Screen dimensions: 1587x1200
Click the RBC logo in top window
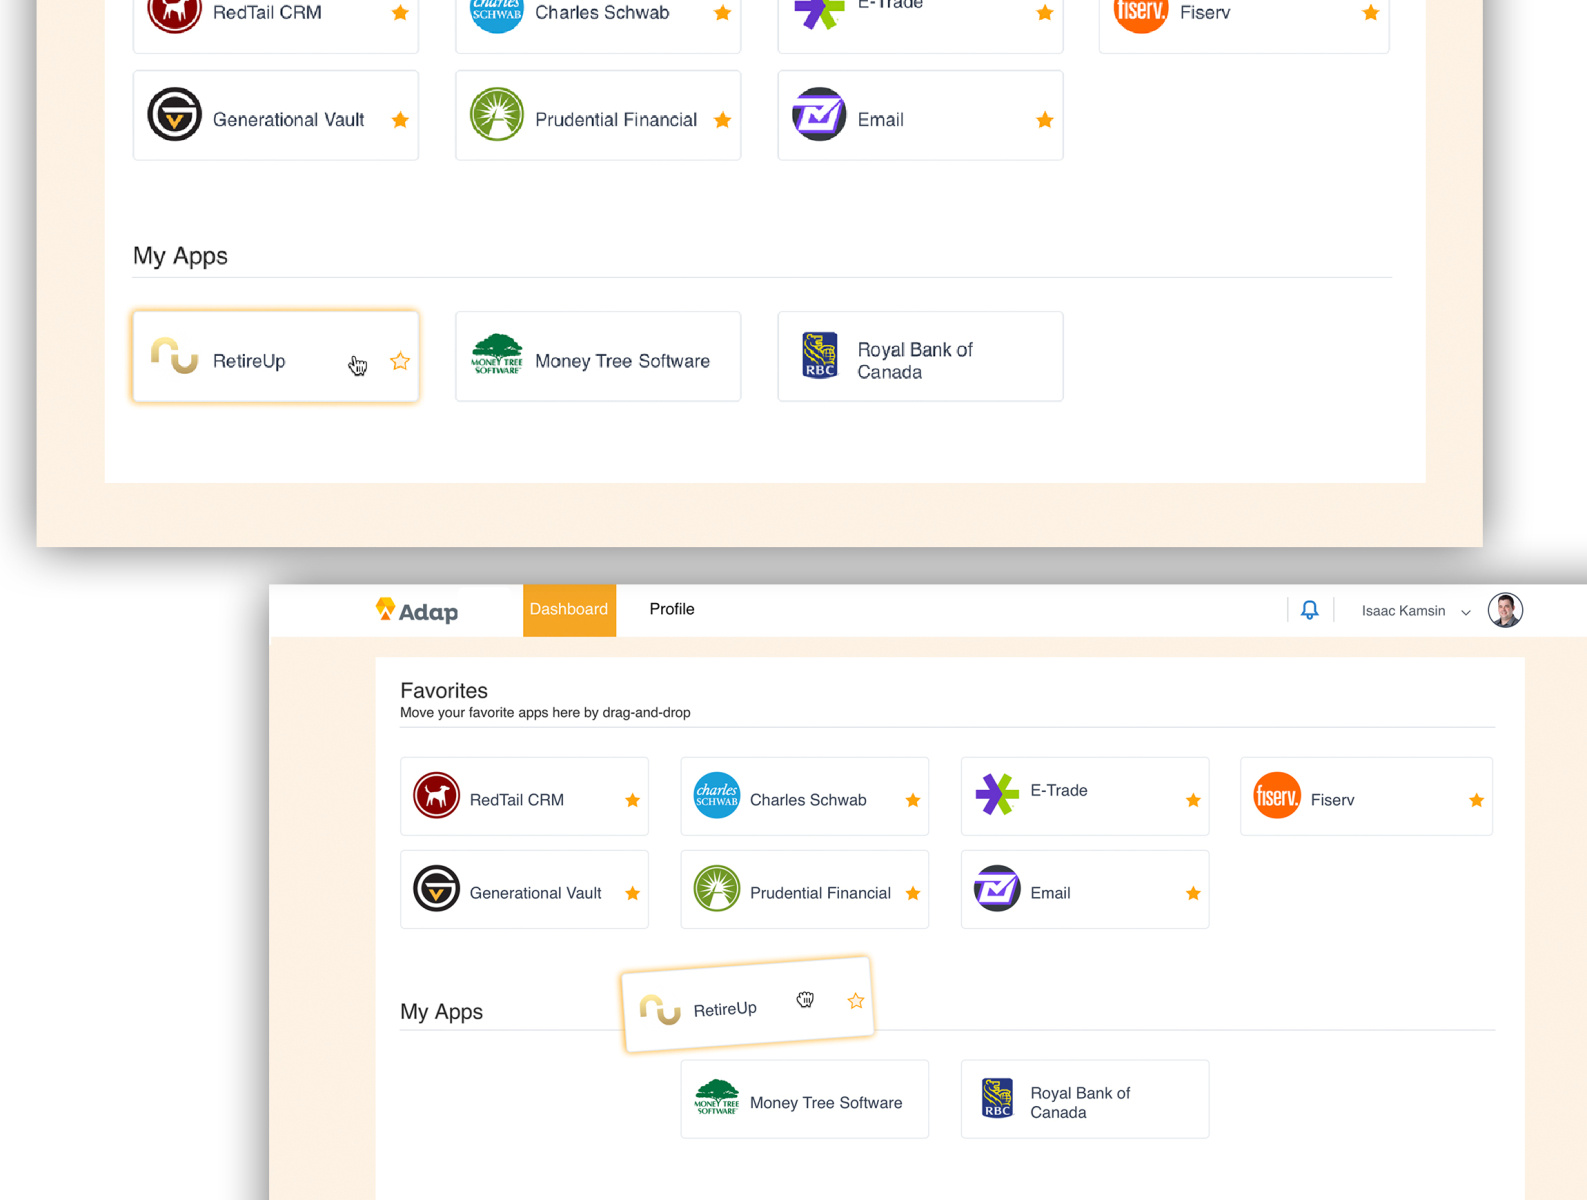coord(820,355)
